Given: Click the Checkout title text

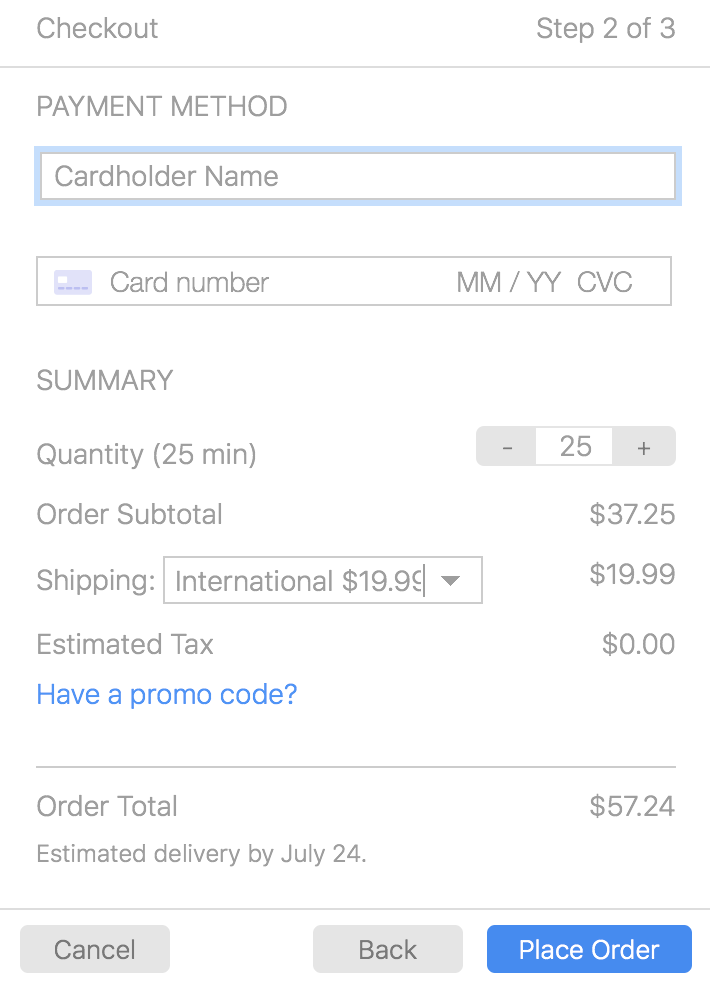Looking at the screenshot, I should (x=97, y=29).
